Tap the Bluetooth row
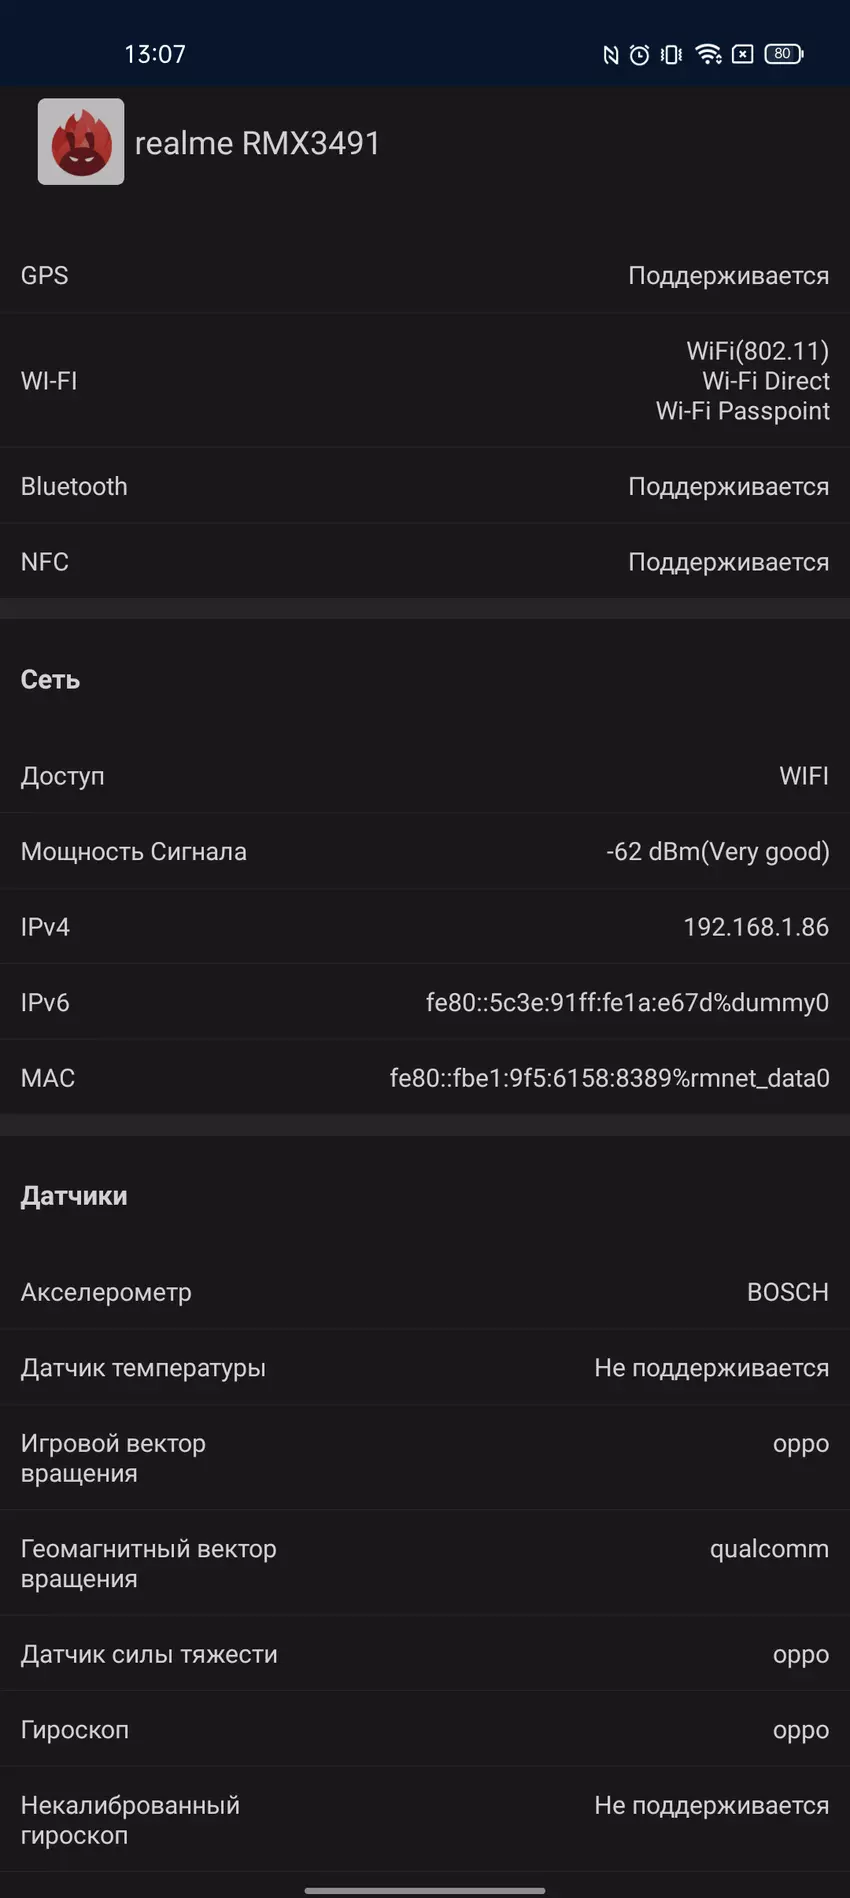 pos(425,487)
